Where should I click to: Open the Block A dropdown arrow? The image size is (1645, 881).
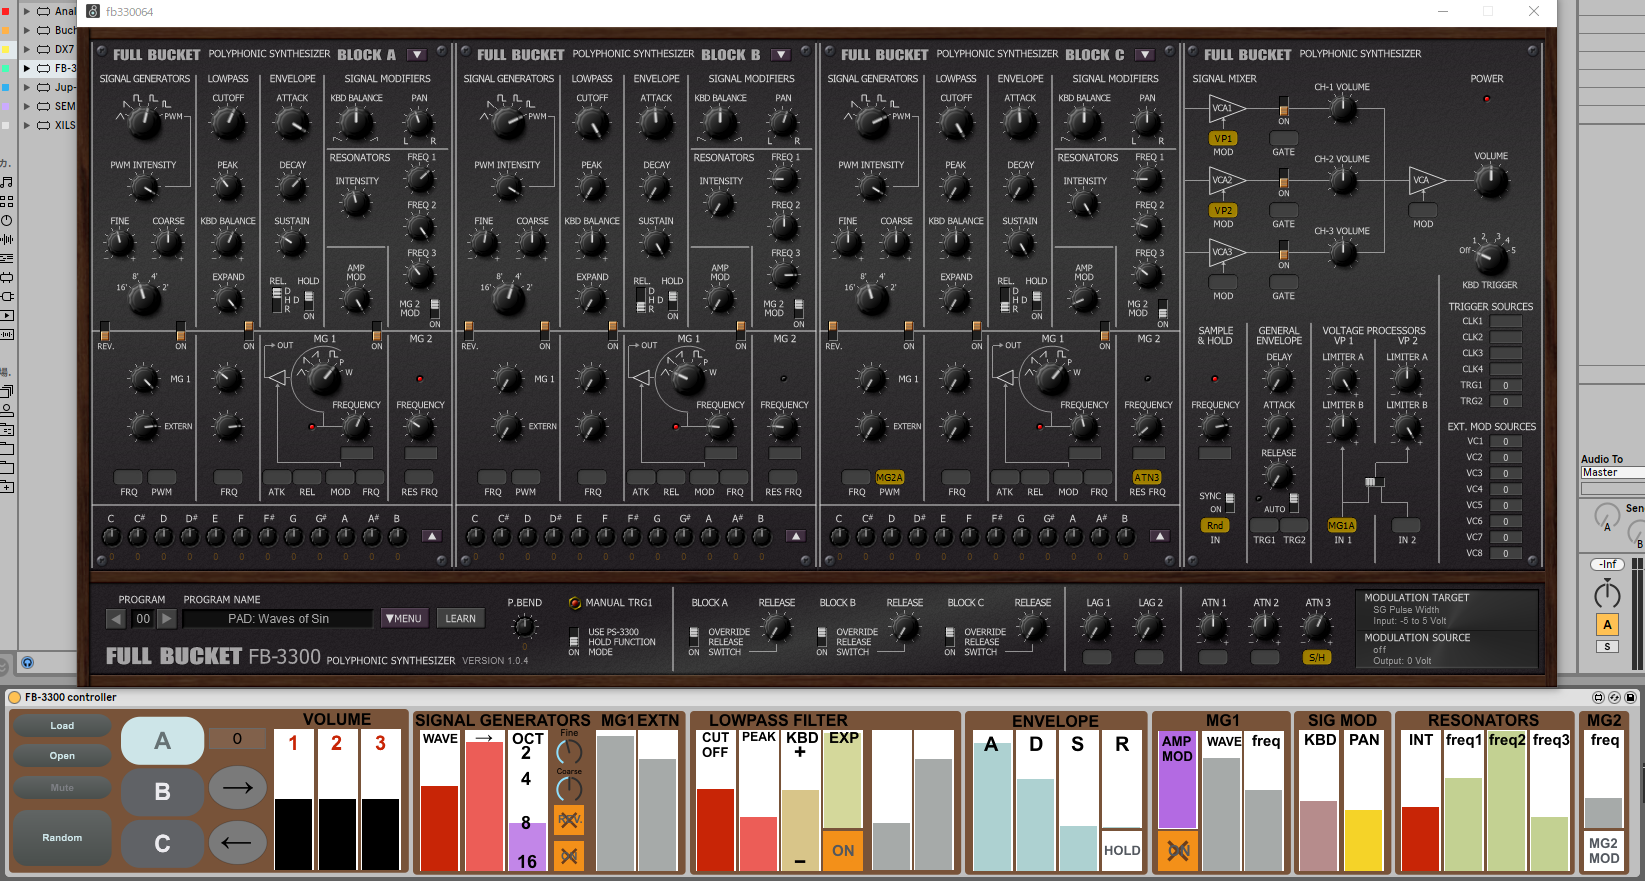pos(417,55)
